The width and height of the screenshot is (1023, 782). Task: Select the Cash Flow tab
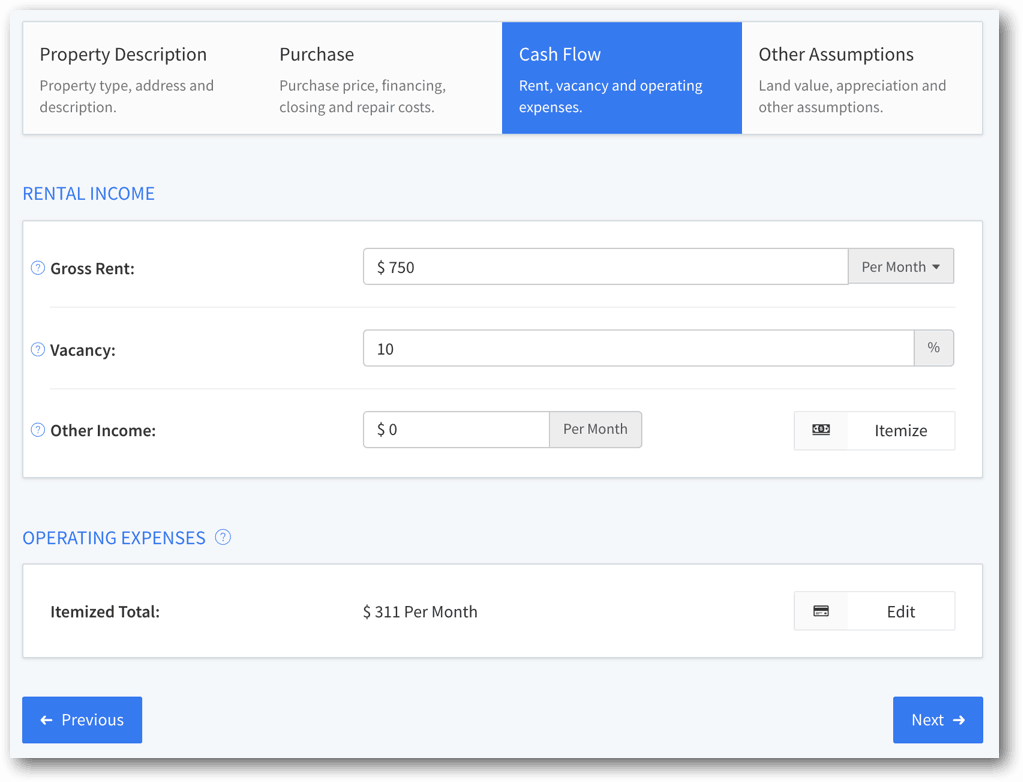(622, 78)
